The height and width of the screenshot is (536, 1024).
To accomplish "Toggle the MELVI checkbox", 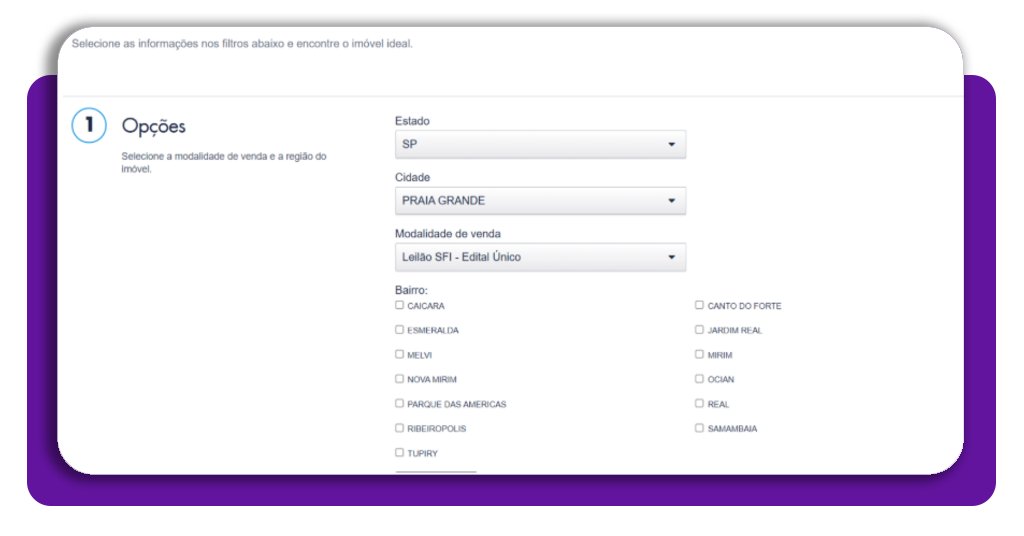I will coord(400,354).
